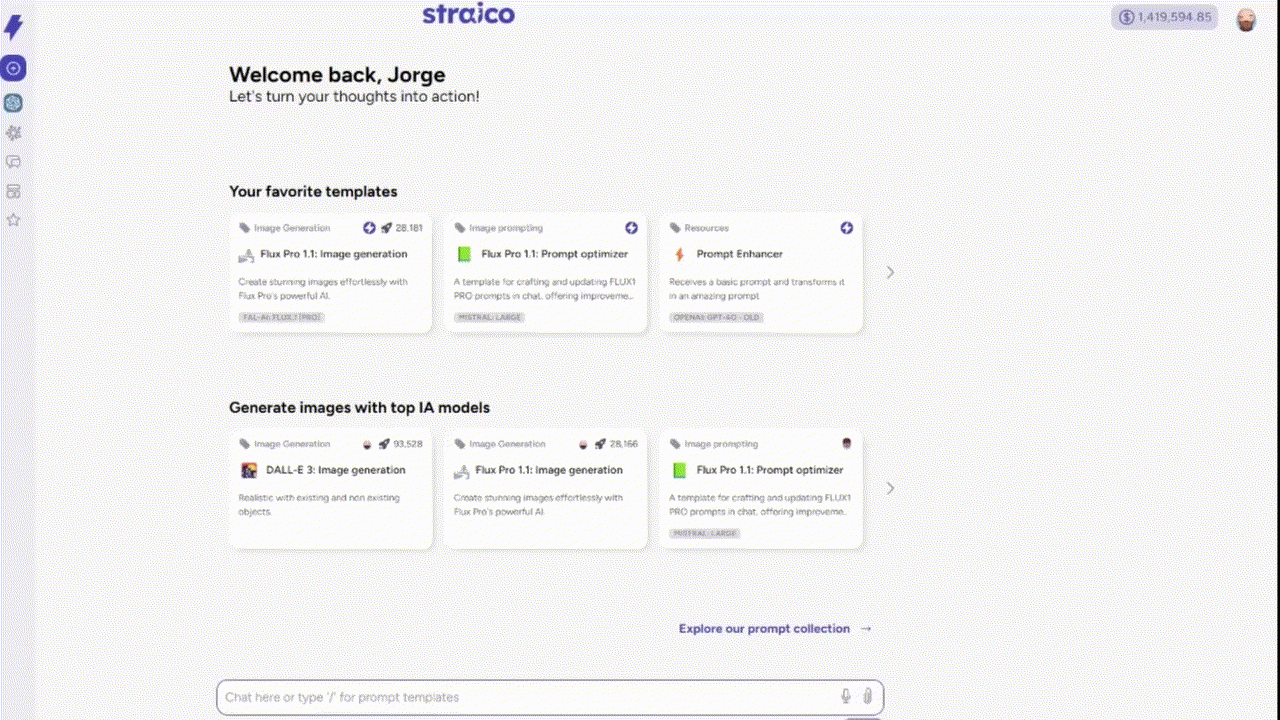Click the rocket icon beside 93,528
The width and height of the screenshot is (1280, 720).
[384, 444]
